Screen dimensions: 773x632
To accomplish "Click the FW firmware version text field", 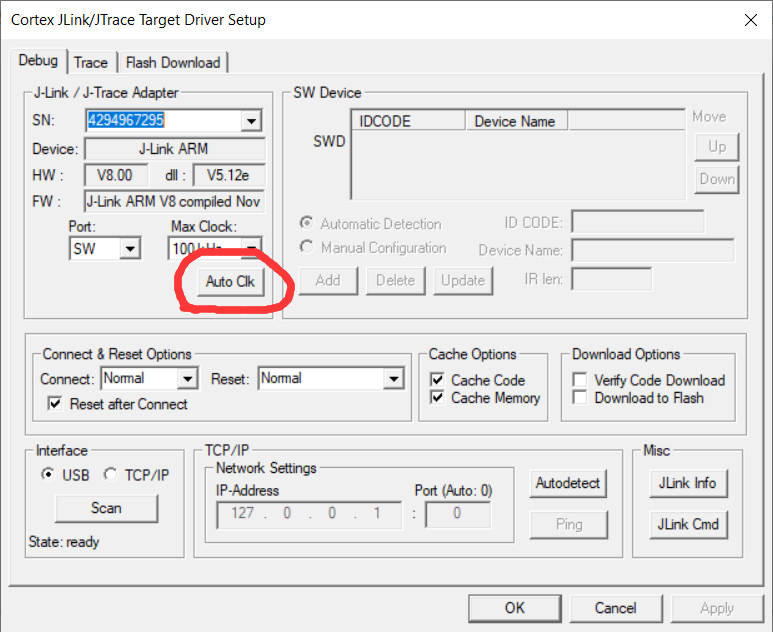I will [x=174, y=201].
